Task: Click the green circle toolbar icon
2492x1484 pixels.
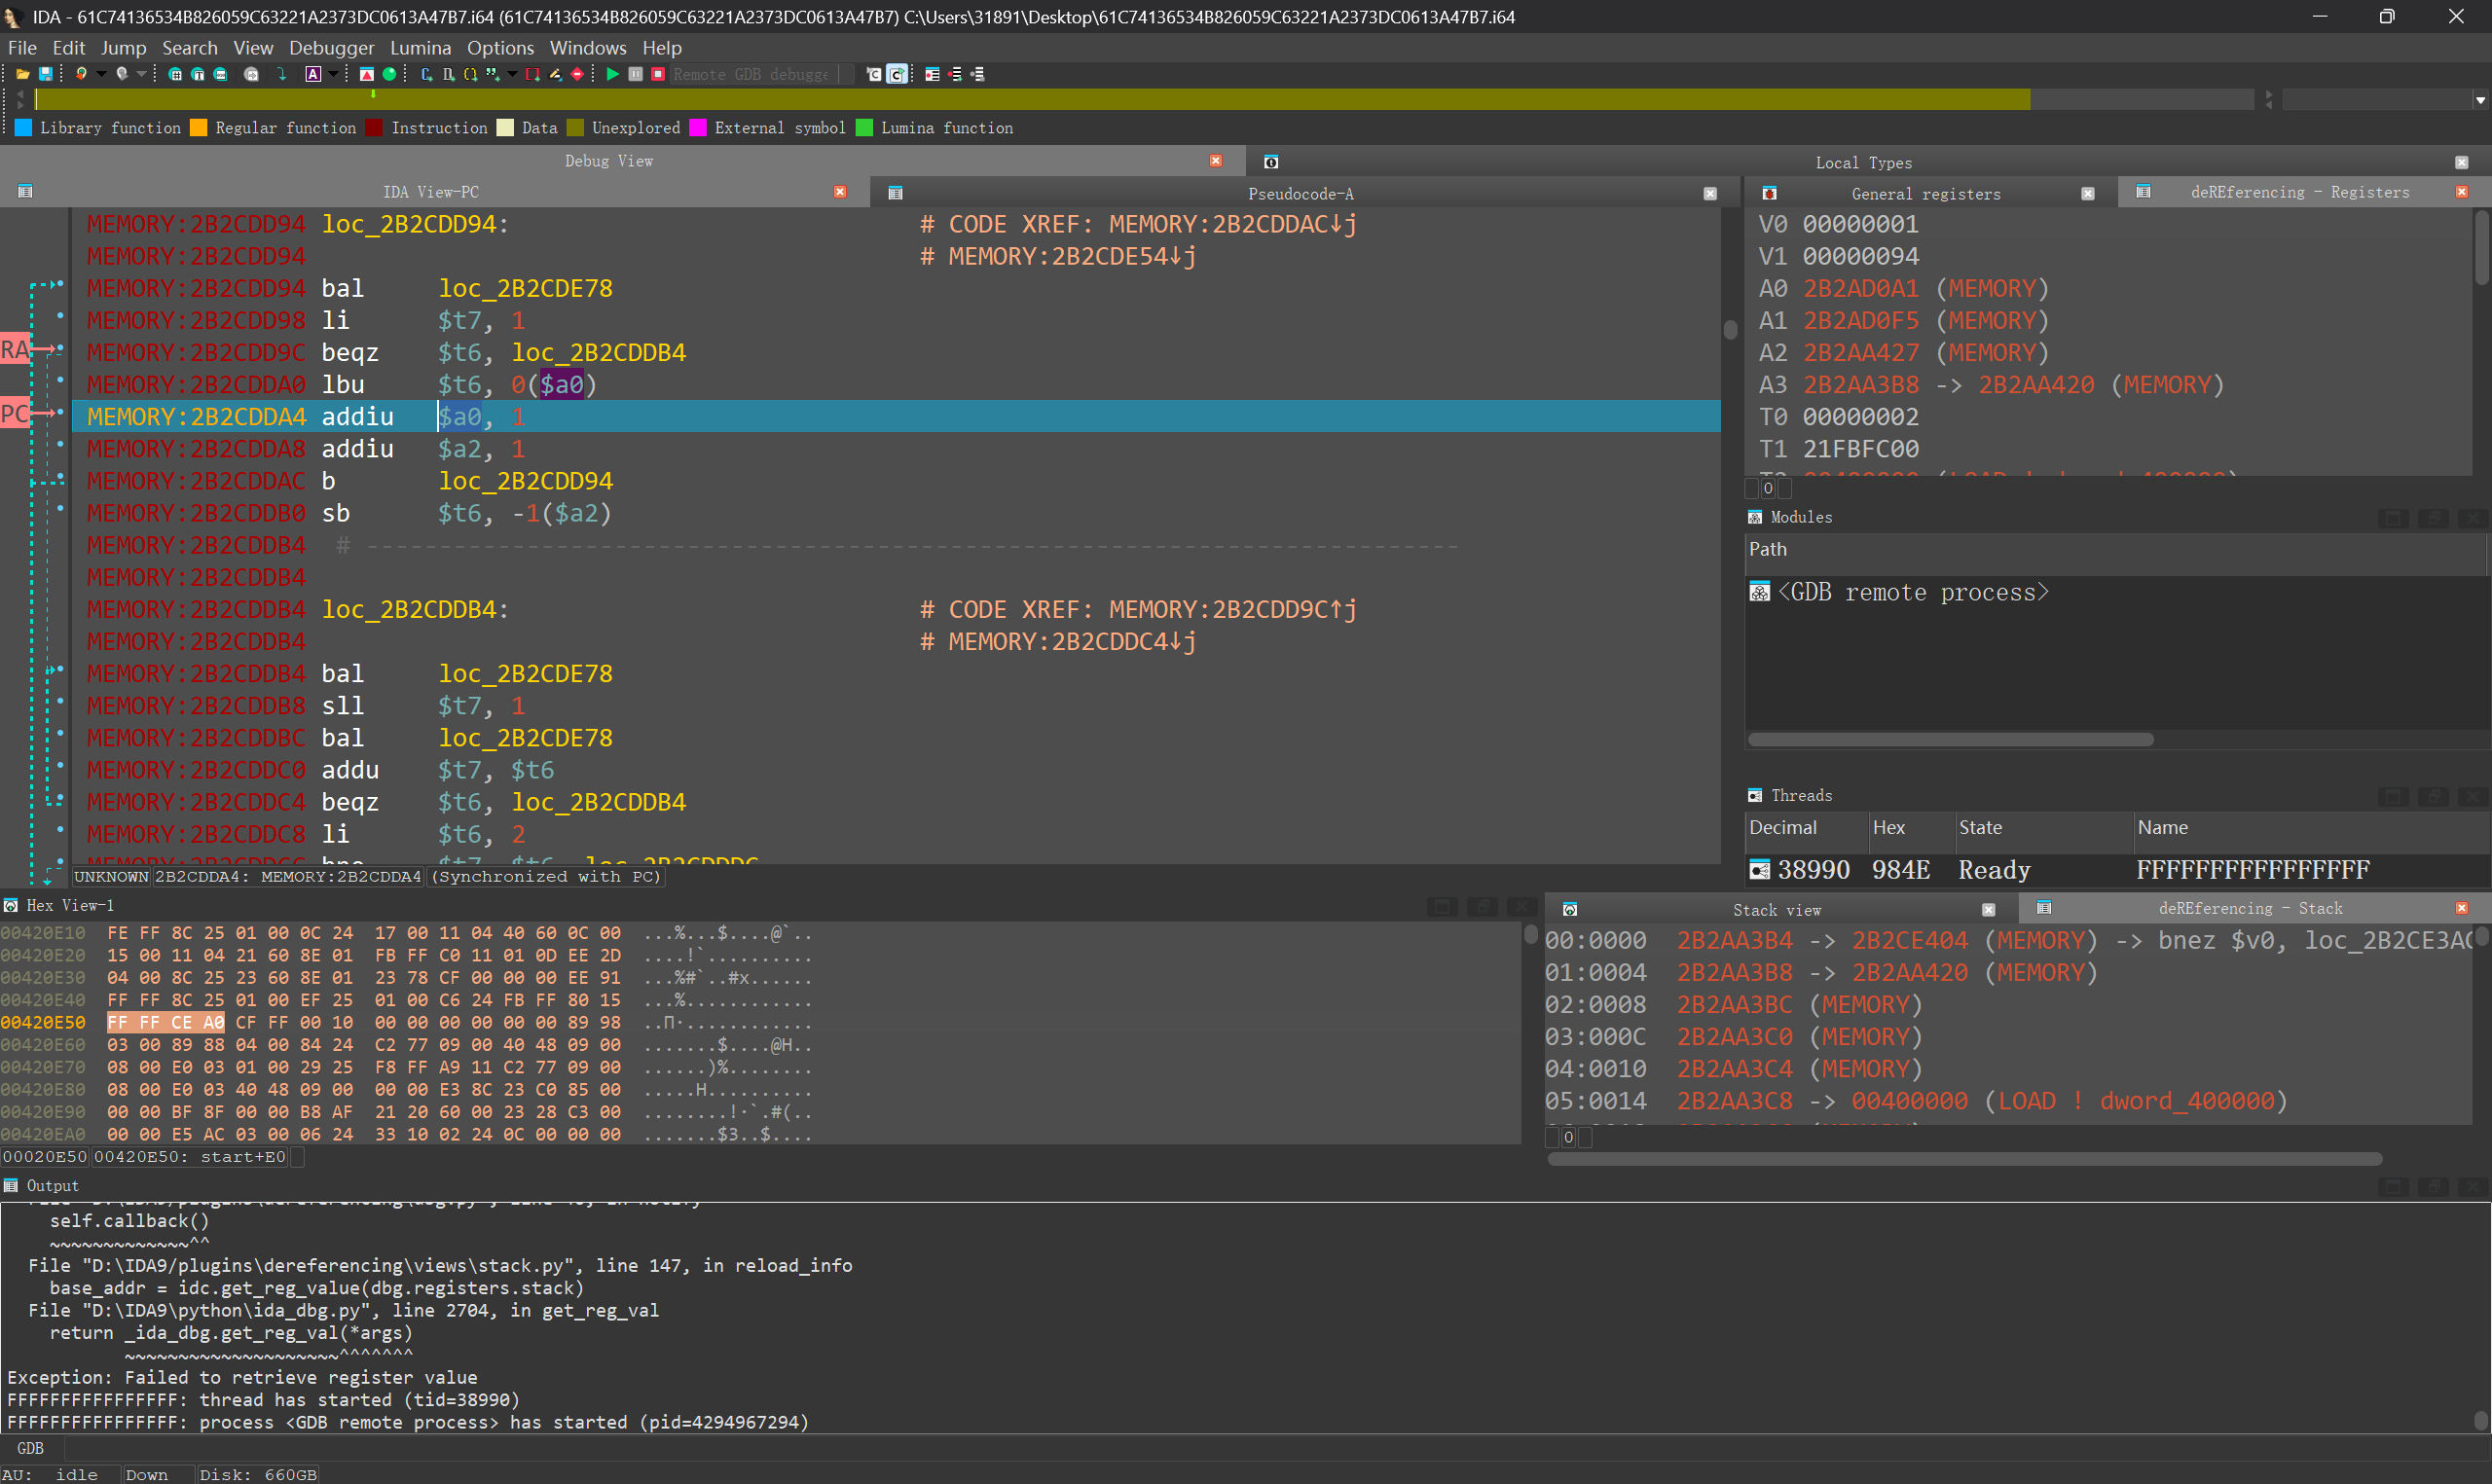Action: (x=389, y=74)
